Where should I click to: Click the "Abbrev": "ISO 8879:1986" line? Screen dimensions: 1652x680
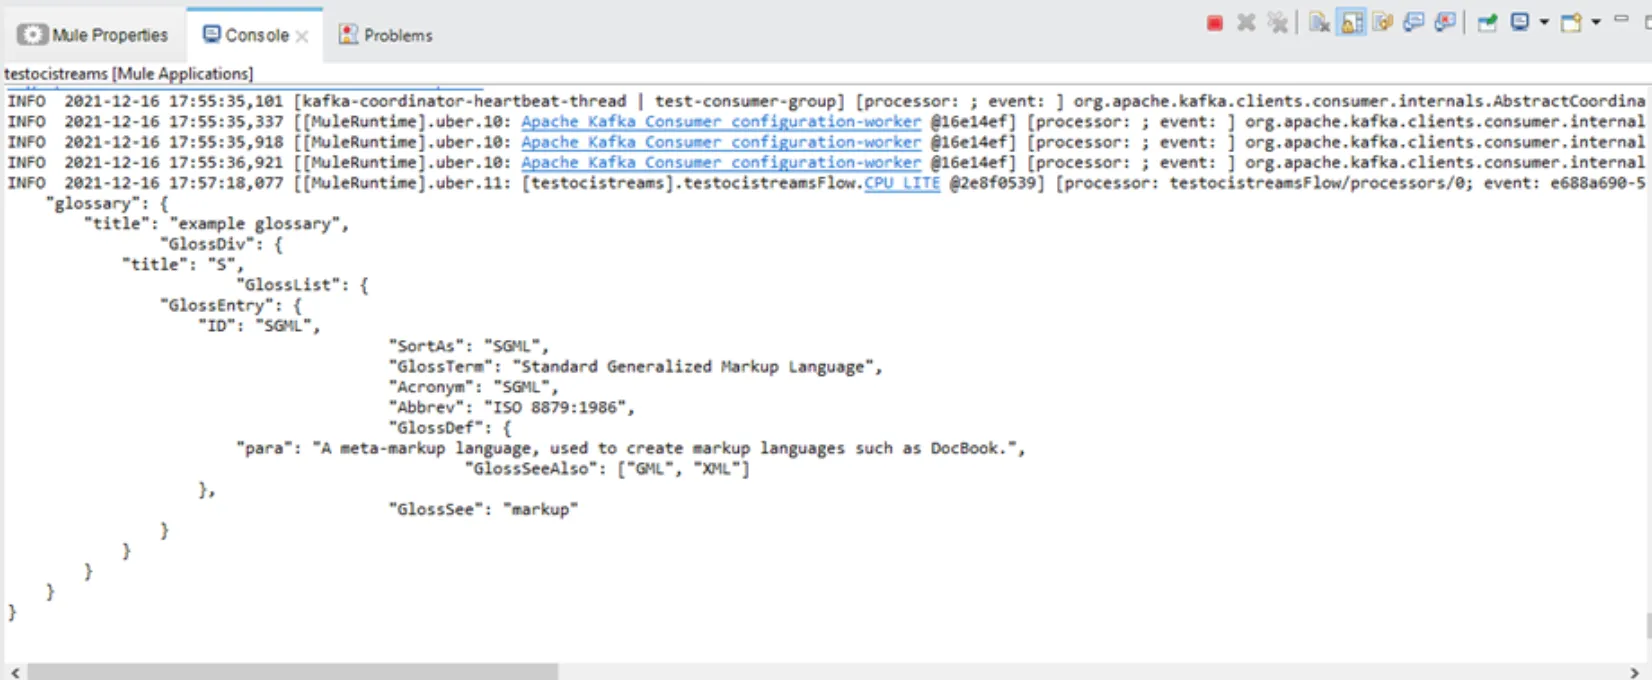click(x=512, y=407)
